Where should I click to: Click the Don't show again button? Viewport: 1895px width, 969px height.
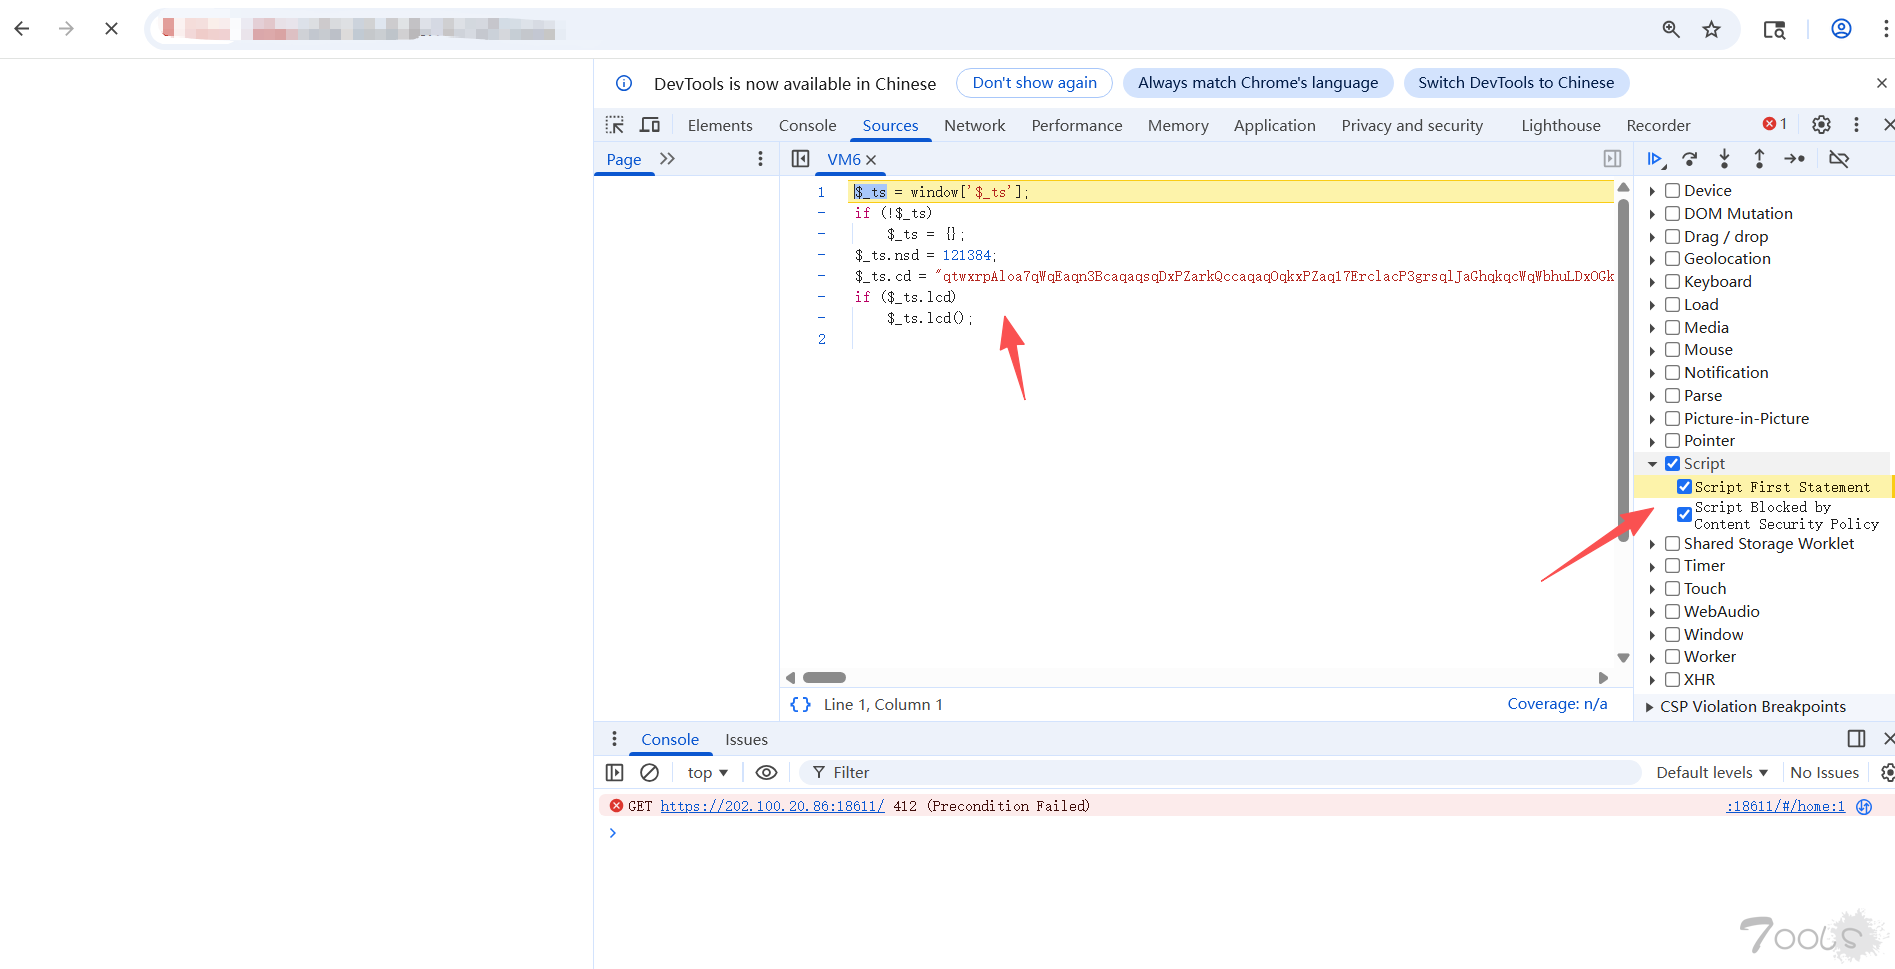click(1034, 83)
